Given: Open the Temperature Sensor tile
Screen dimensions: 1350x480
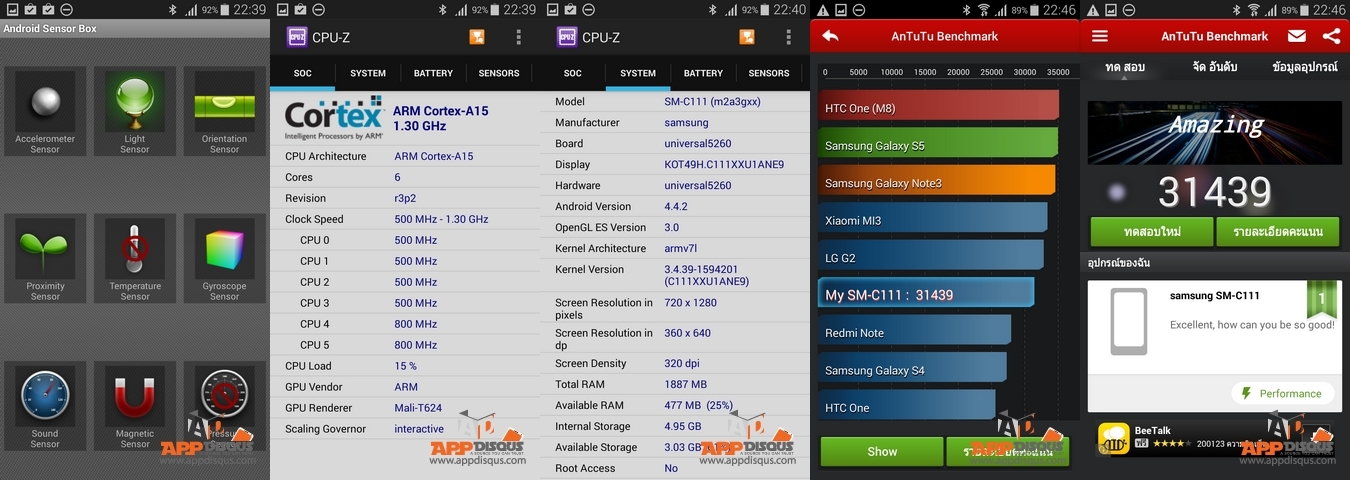Looking at the screenshot, I should 135,259.
